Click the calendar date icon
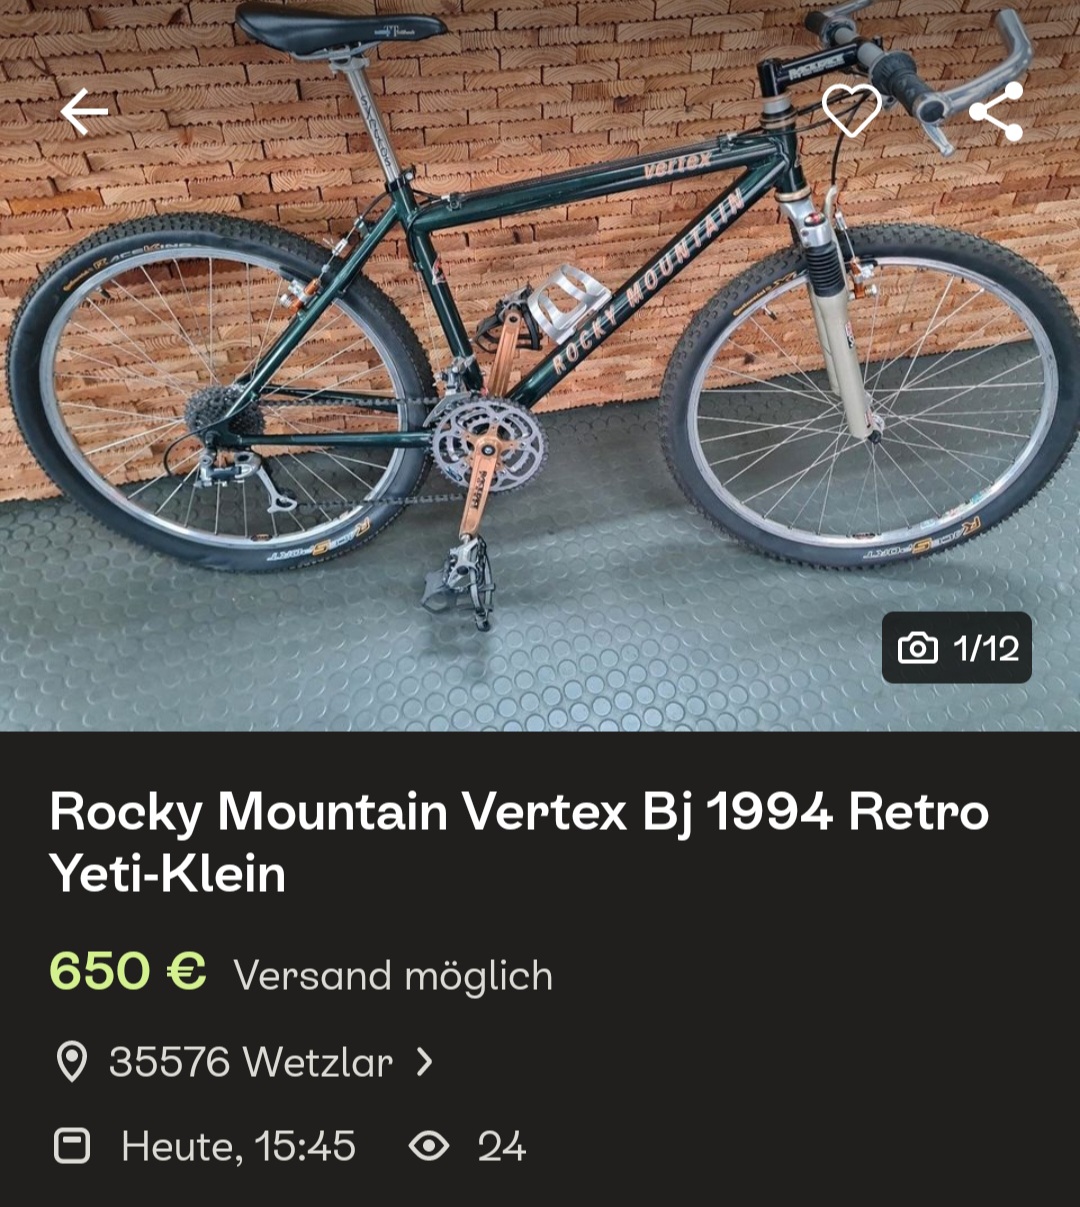This screenshot has height=1207, width=1080. click(72, 1146)
